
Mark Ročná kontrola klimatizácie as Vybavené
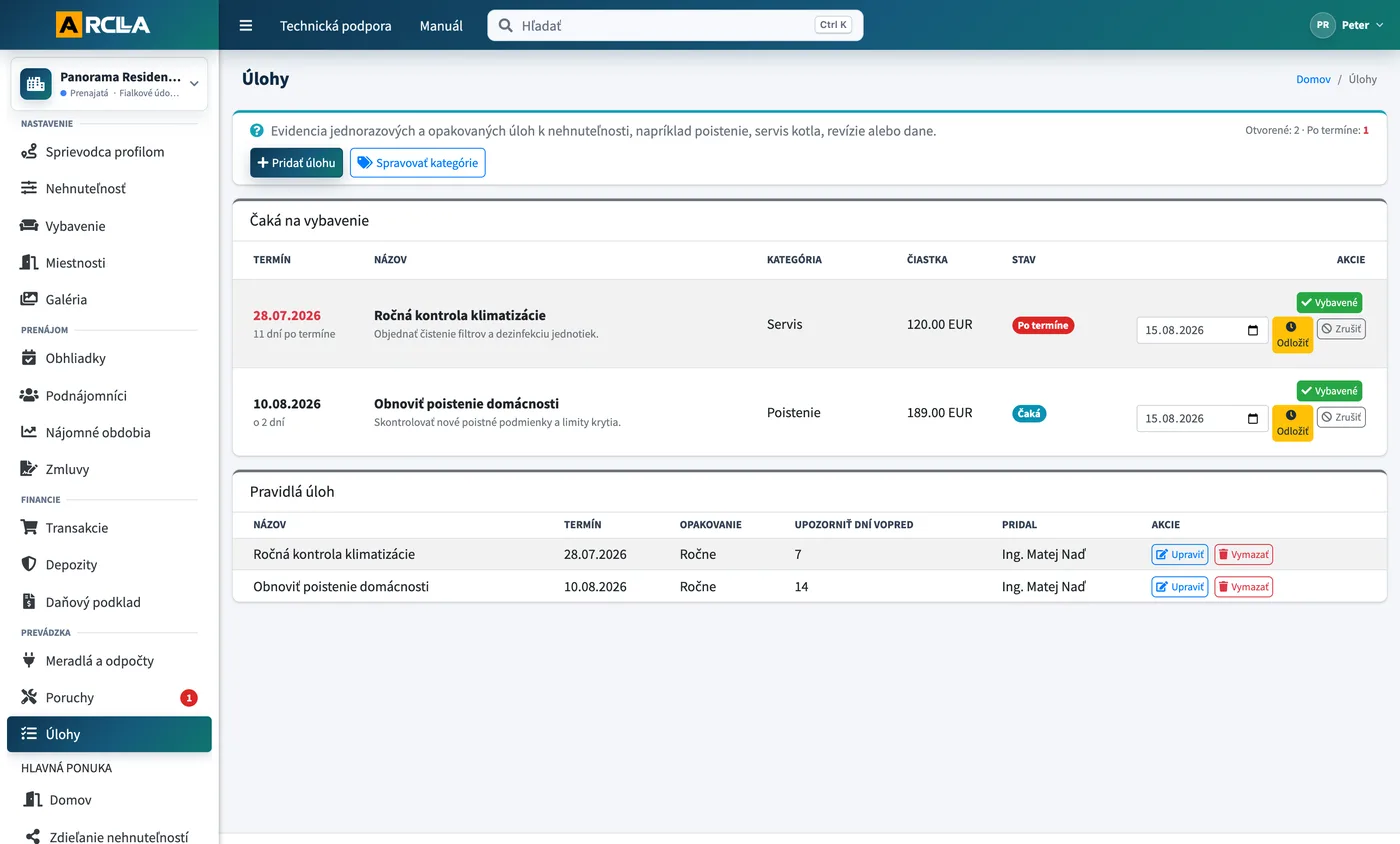1329,303
